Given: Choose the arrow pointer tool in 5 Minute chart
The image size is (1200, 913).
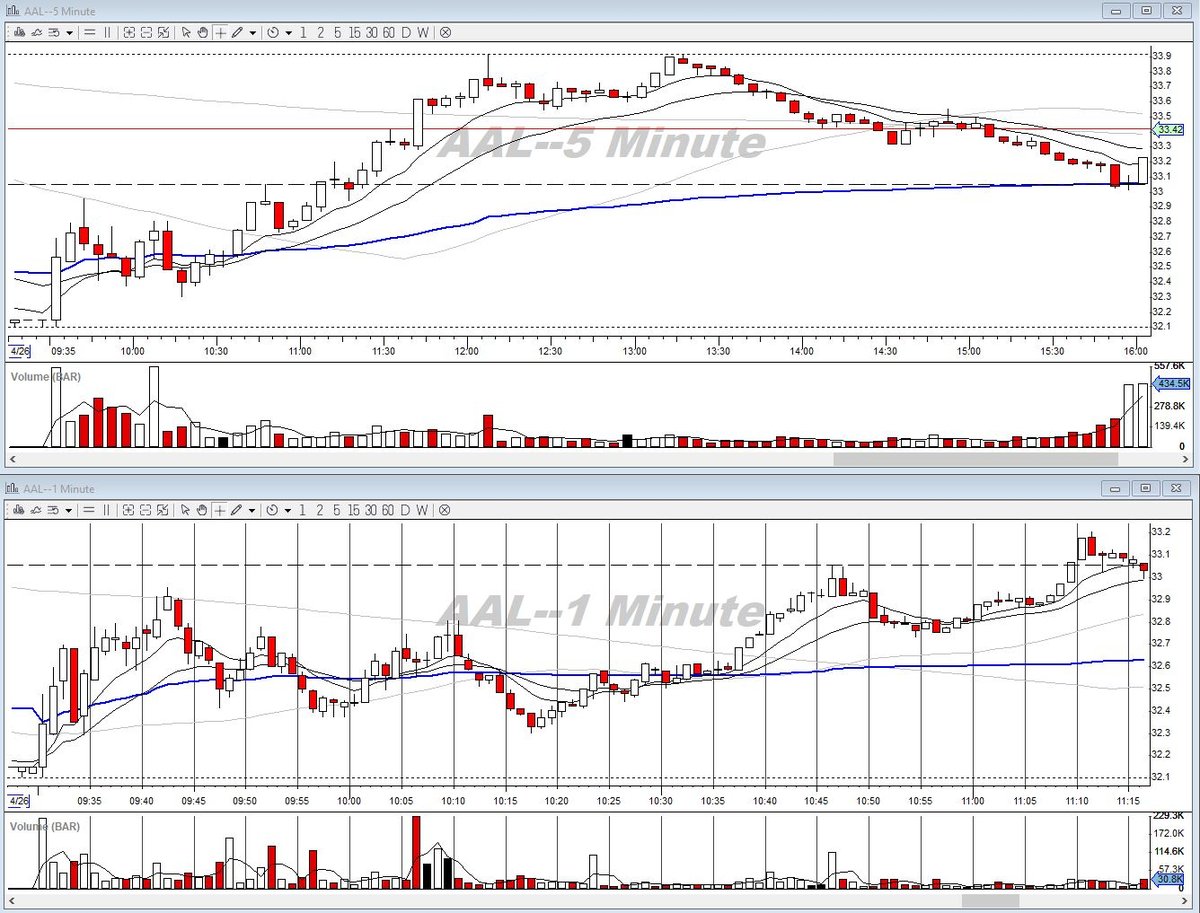Looking at the screenshot, I should (185, 32).
